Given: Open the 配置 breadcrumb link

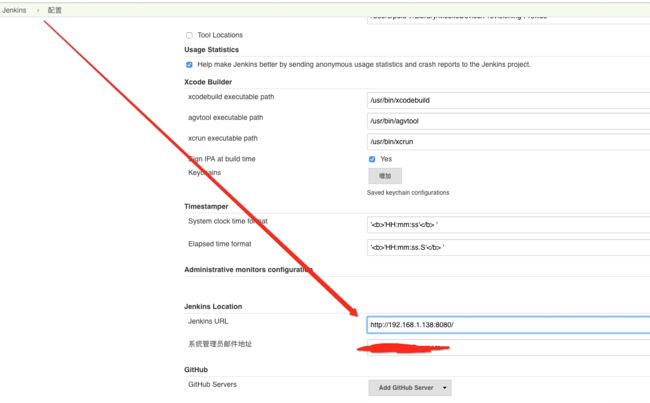Looking at the screenshot, I should 54,10.
